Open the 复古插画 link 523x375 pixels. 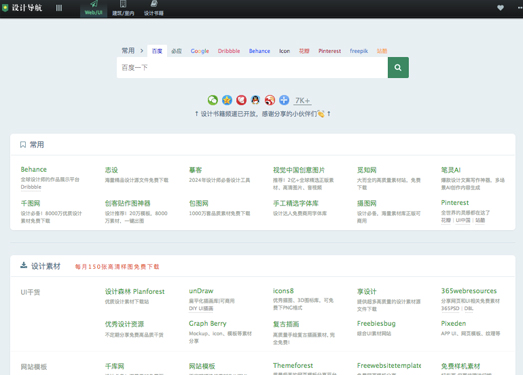click(286, 324)
